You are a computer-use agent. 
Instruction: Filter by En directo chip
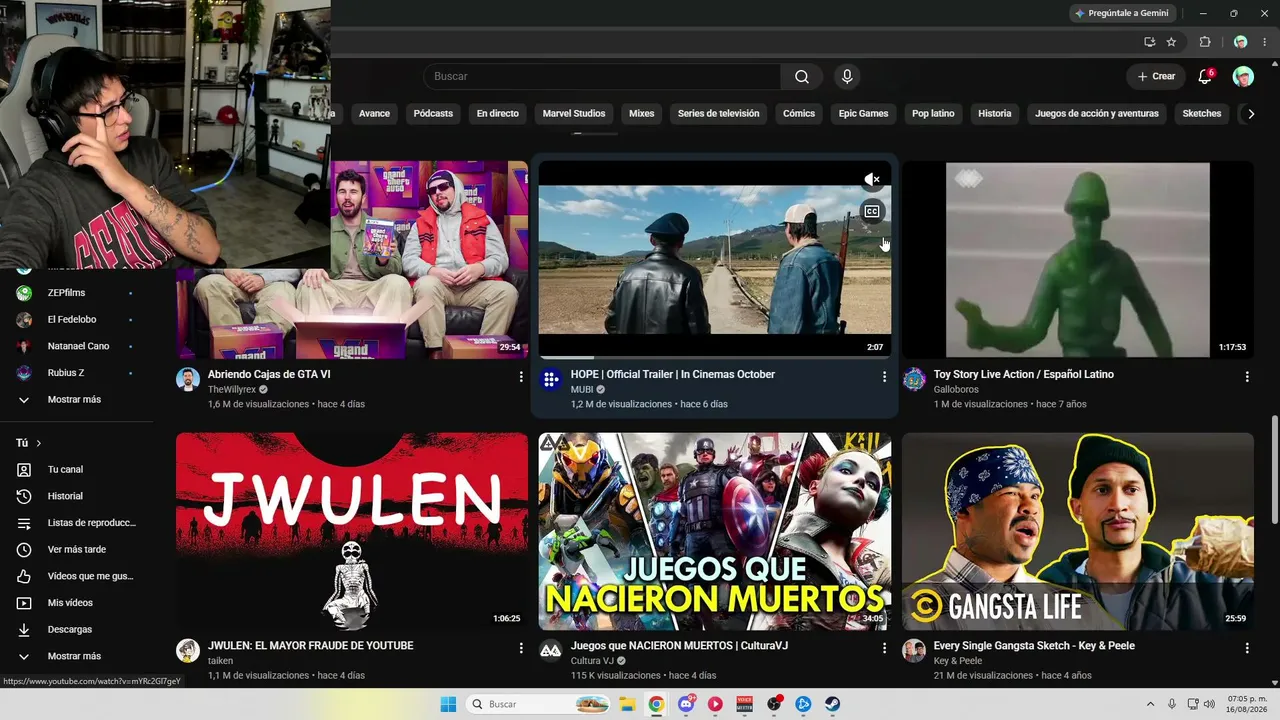pos(498,114)
